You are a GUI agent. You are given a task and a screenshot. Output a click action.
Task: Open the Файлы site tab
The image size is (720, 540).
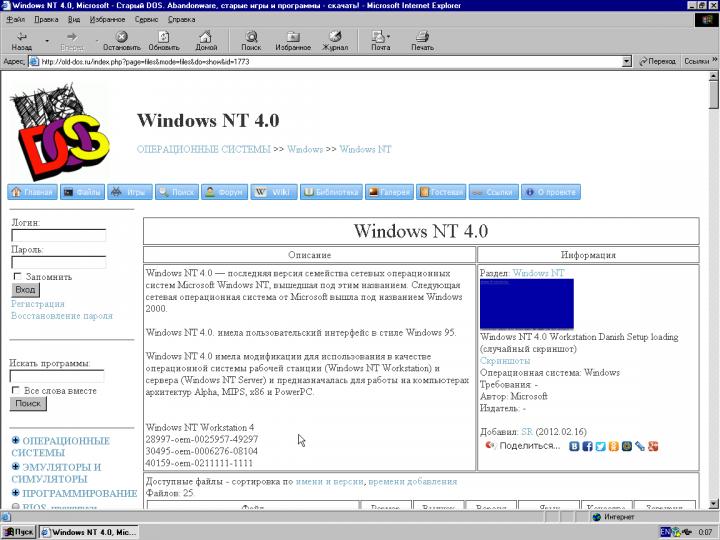pyautogui.click(x=83, y=192)
